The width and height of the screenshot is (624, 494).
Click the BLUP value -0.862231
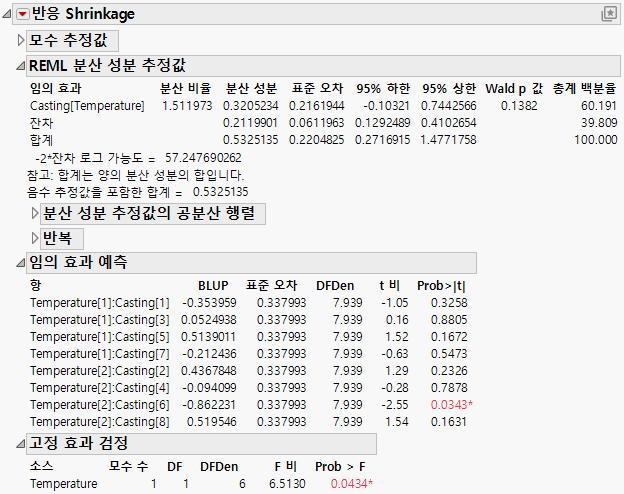coord(209,405)
